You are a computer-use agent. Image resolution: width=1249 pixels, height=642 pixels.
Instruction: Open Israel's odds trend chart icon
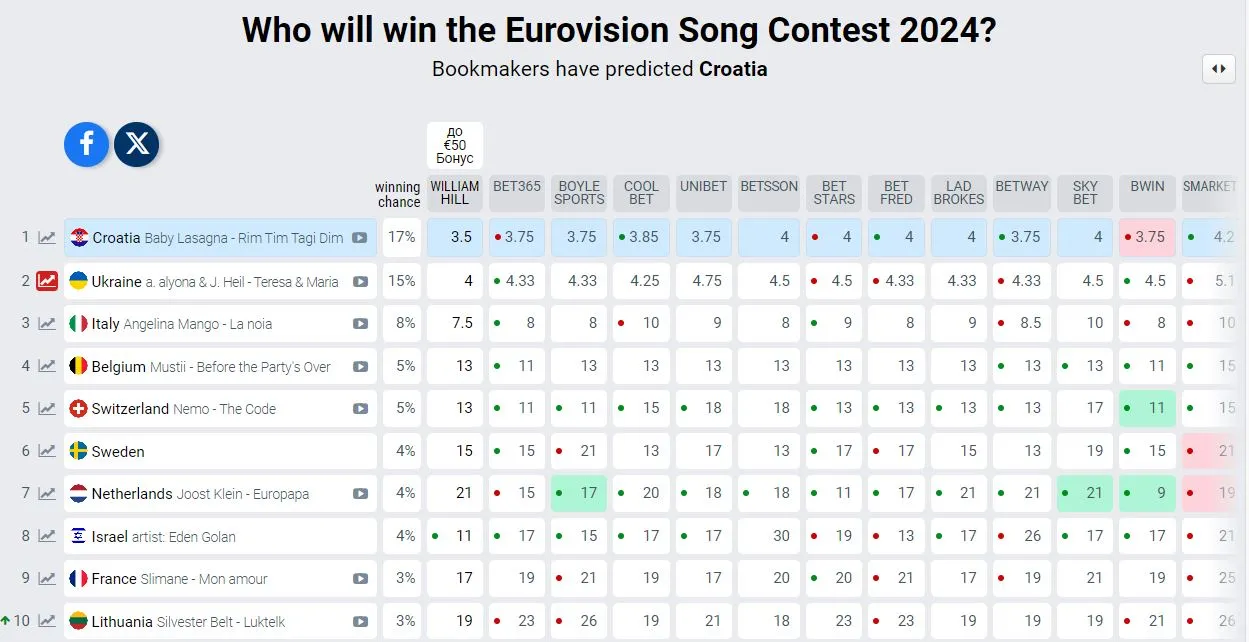pyautogui.click(x=47, y=536)
